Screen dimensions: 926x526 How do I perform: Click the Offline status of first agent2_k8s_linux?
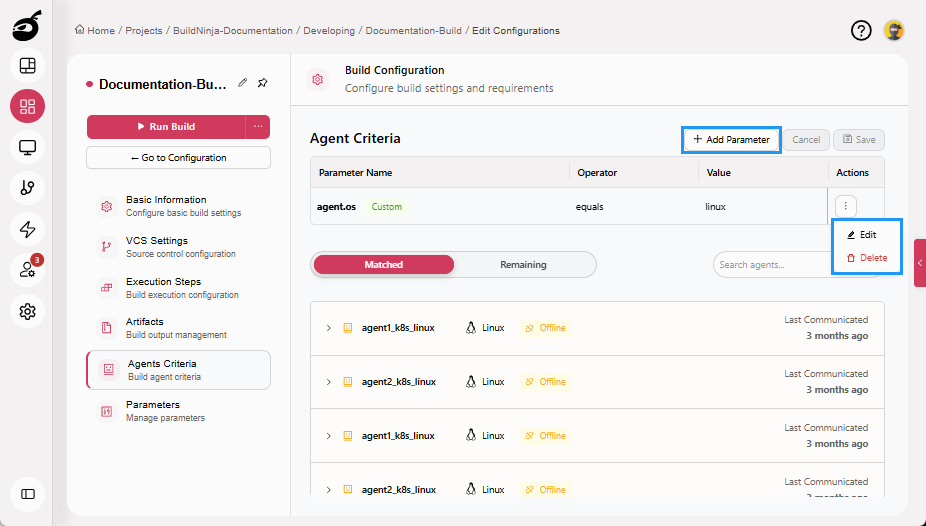point(545,382)
